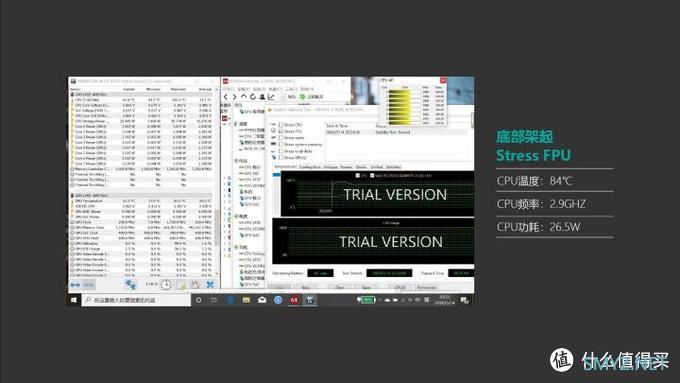Screen dimensions: 680x383
Task: Enable the Stress CPU checkbox
Action: 281,124
